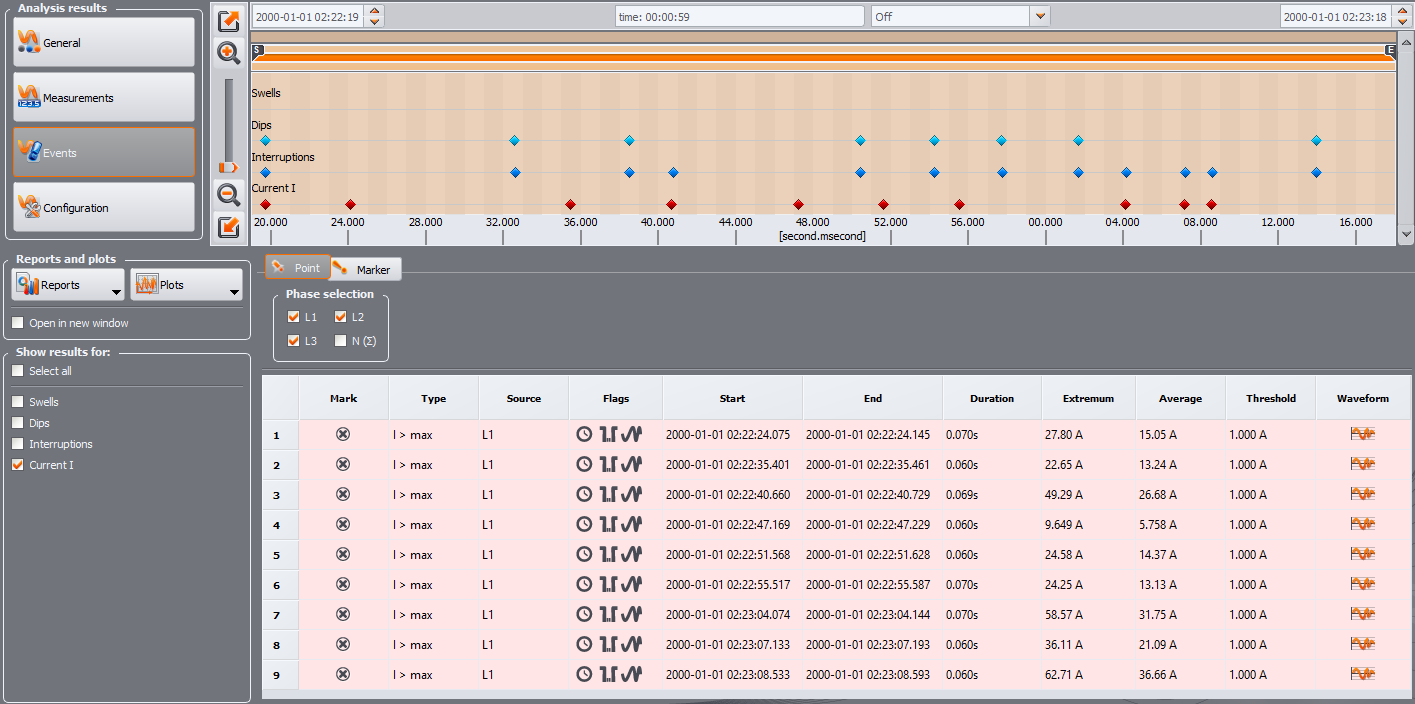Click the Mark icon in row 3
Screen dimensions: 1415x704
[343, 494]
